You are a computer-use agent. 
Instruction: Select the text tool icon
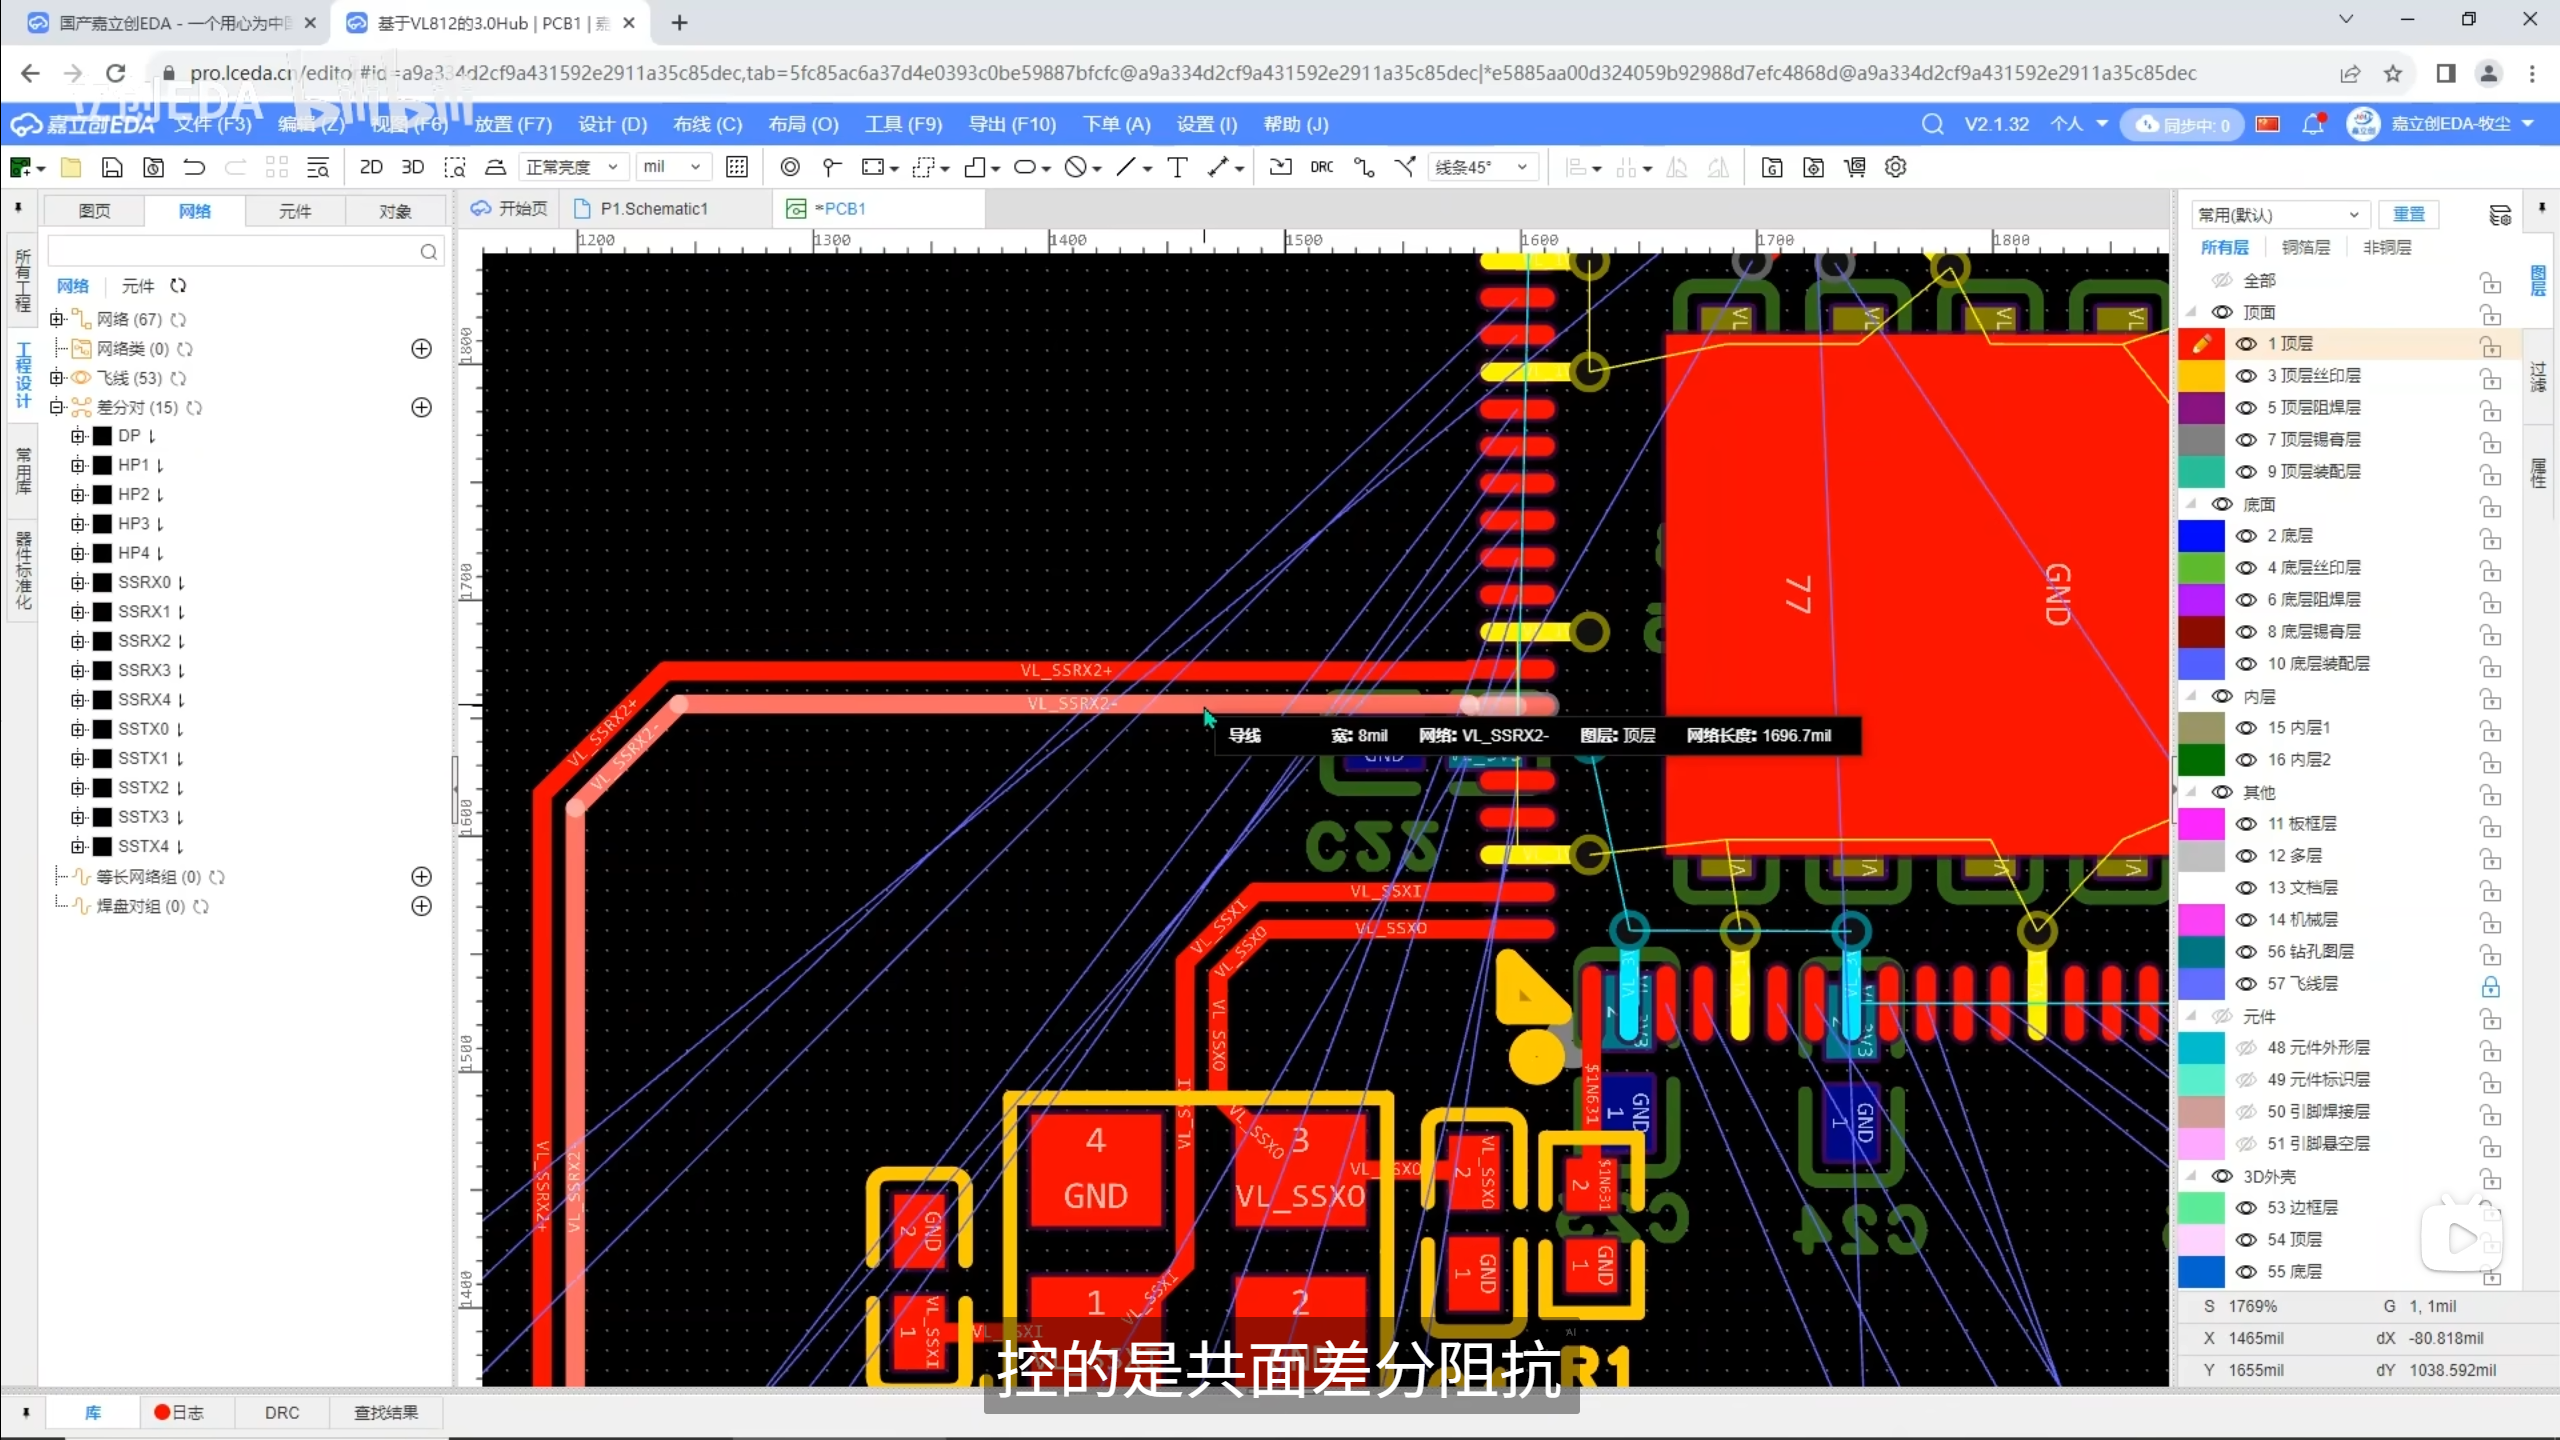click(x=1177, y=167)
